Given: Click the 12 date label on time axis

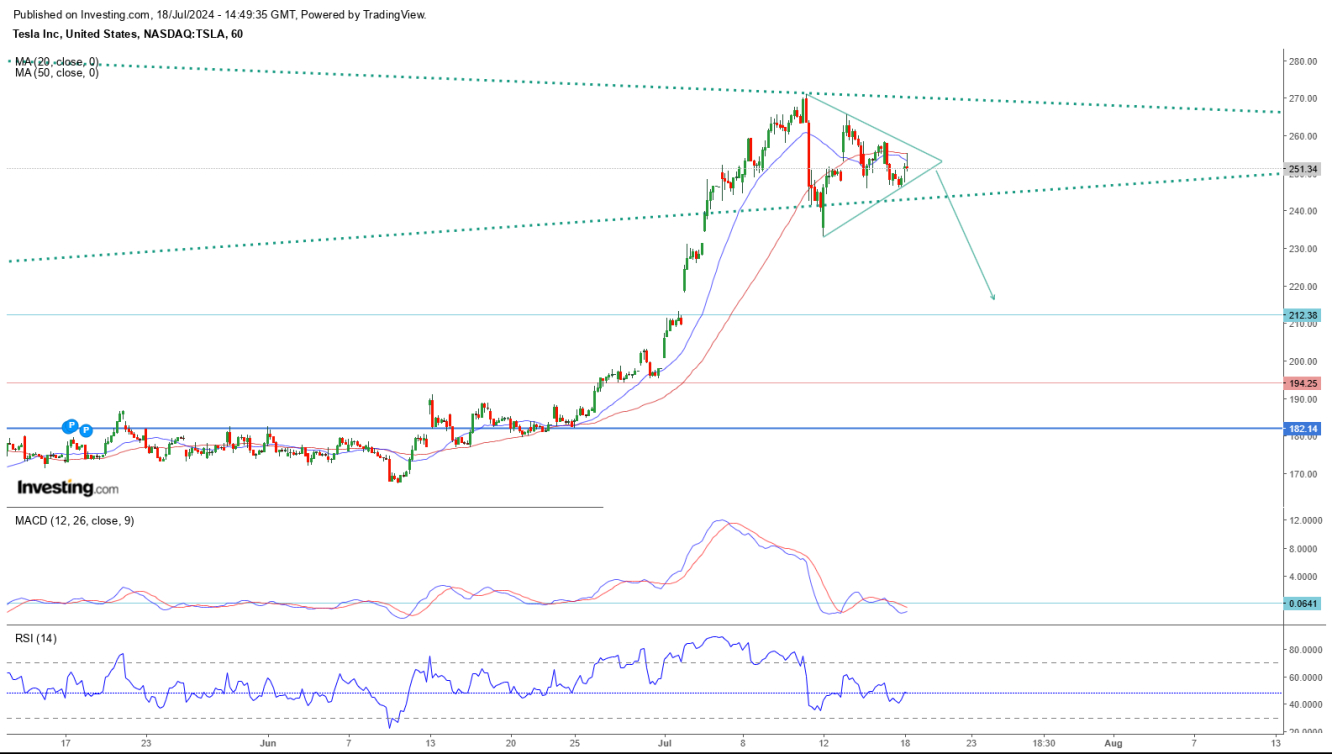Looking at the screenshot, I should [x=823, y=743].
